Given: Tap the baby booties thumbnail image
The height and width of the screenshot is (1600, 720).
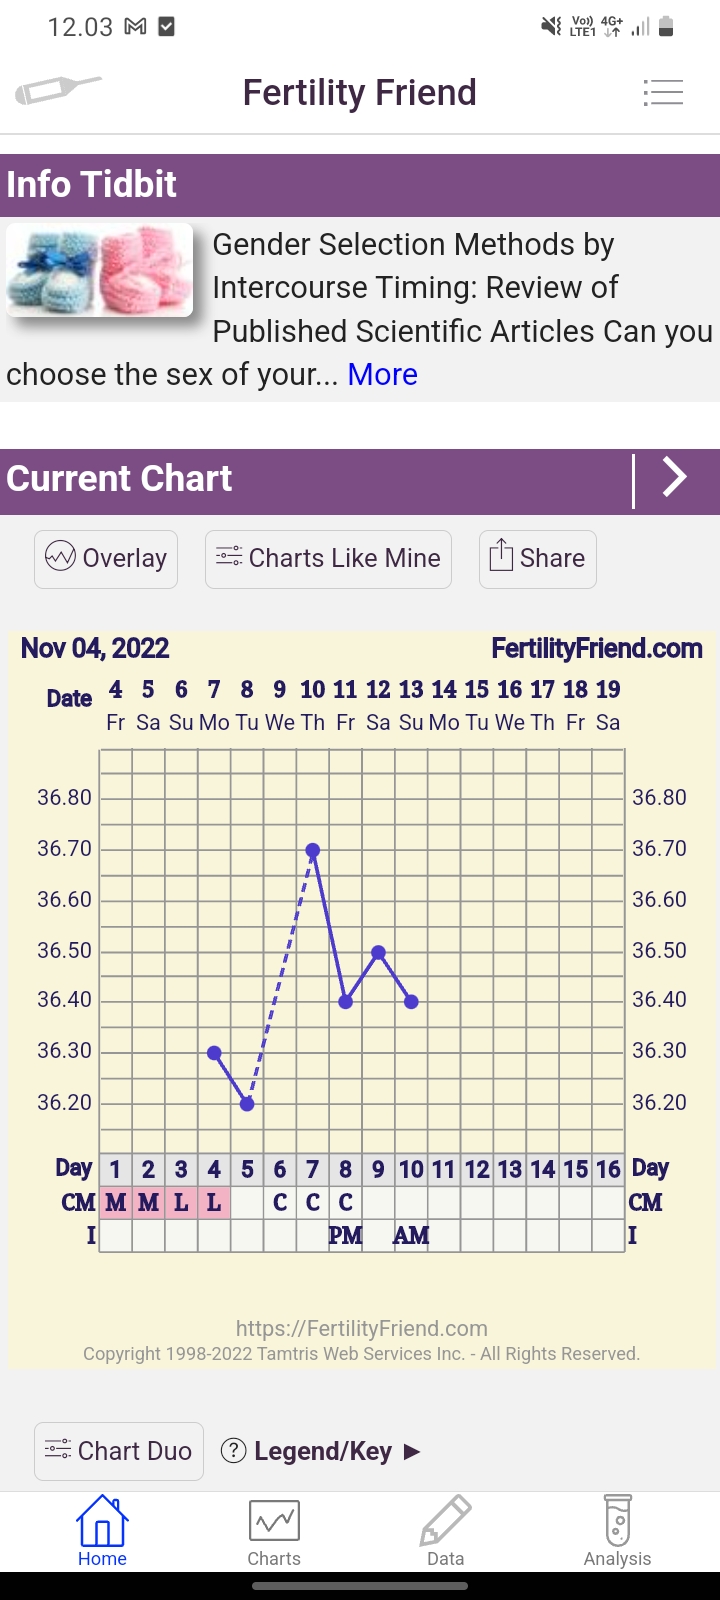Looking at the screenshot, I should (x=100, y=270).
